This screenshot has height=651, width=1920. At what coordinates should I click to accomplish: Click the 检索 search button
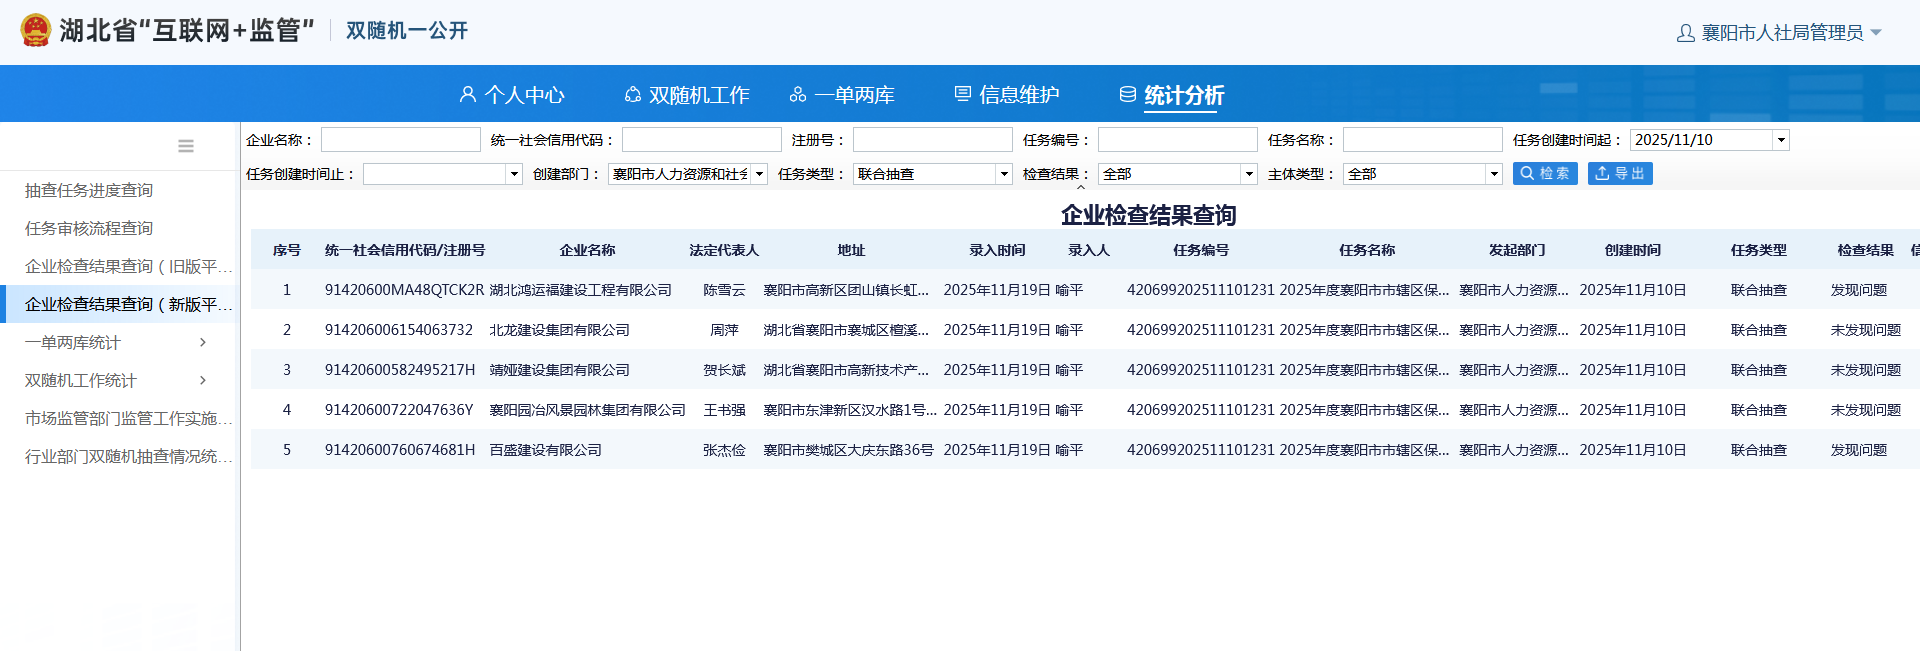point(1544,174)
